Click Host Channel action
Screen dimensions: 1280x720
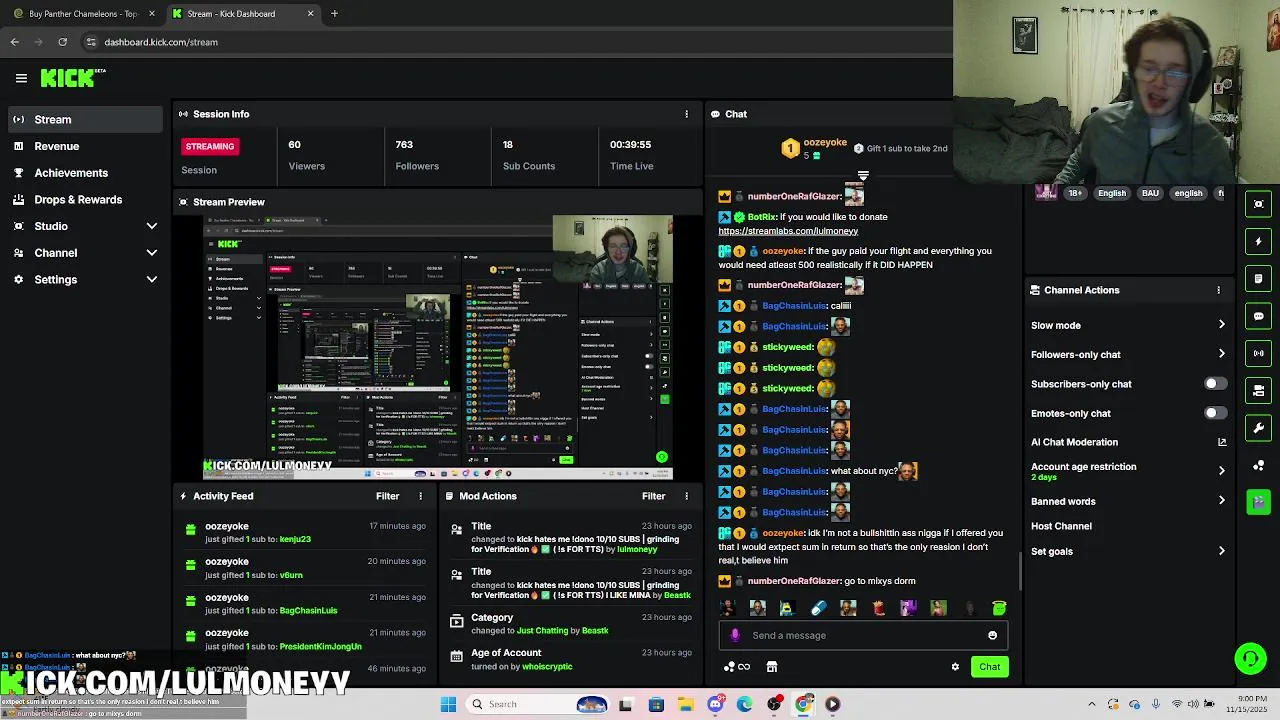pyautogui.click(x=1061, y=526)
